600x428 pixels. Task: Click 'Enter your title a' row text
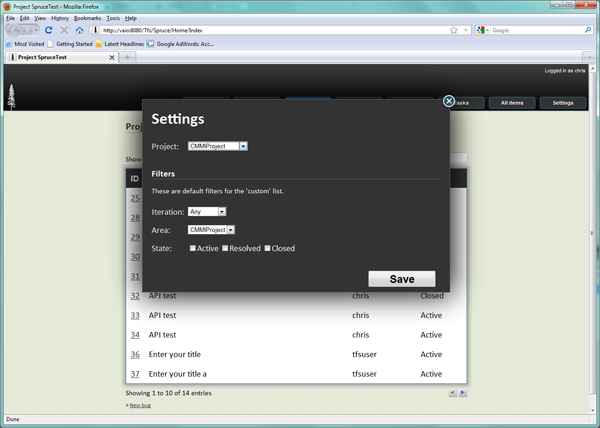click(x=178, y=374)
